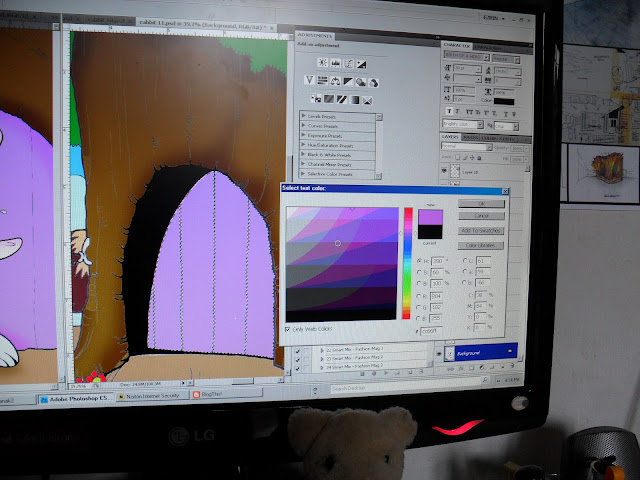
Task: Add a Brightness/Contrast adjustment
Action: click(x=322, y=62)
